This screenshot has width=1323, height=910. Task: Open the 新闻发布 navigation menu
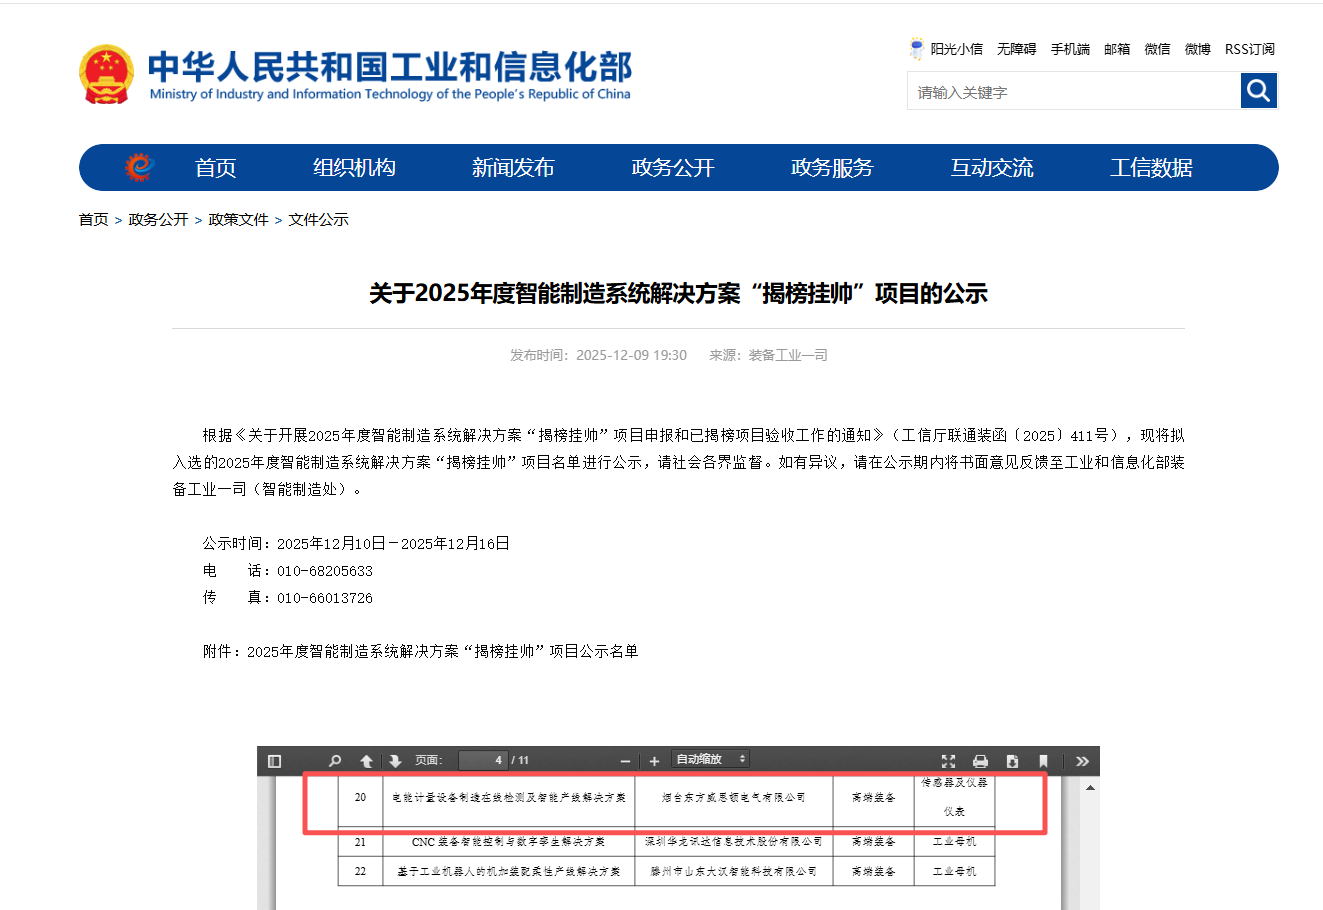click(x=513, y=168)
